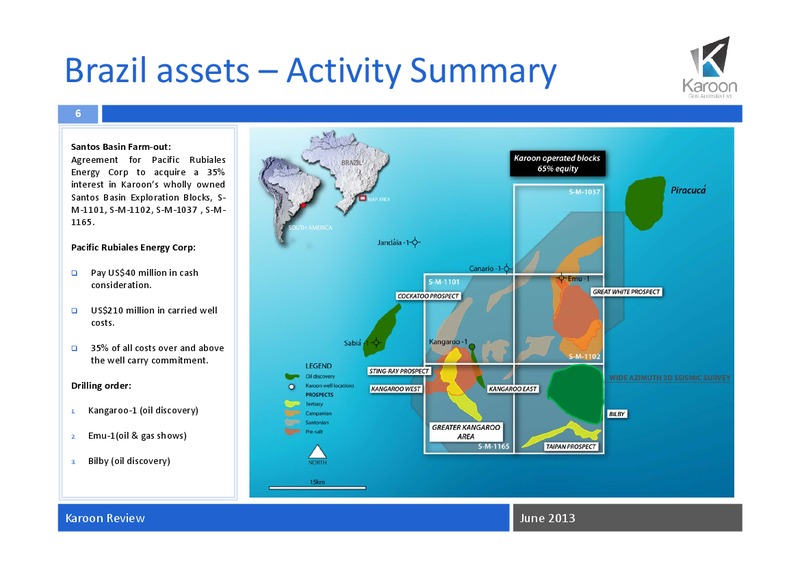800x566 pixels.
Task: Click the slide number 6 box
Action: [78, 113]
